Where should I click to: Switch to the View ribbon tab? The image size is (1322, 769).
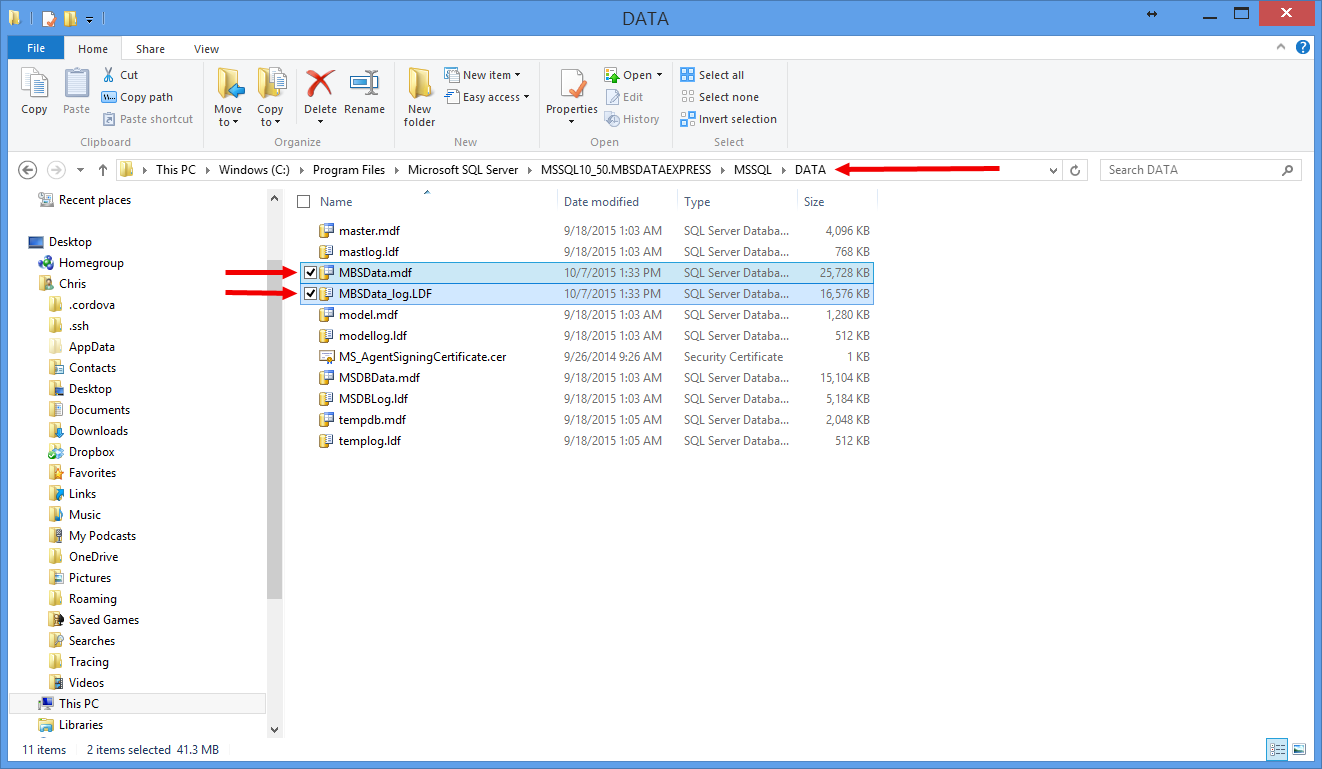coord(207,48)
